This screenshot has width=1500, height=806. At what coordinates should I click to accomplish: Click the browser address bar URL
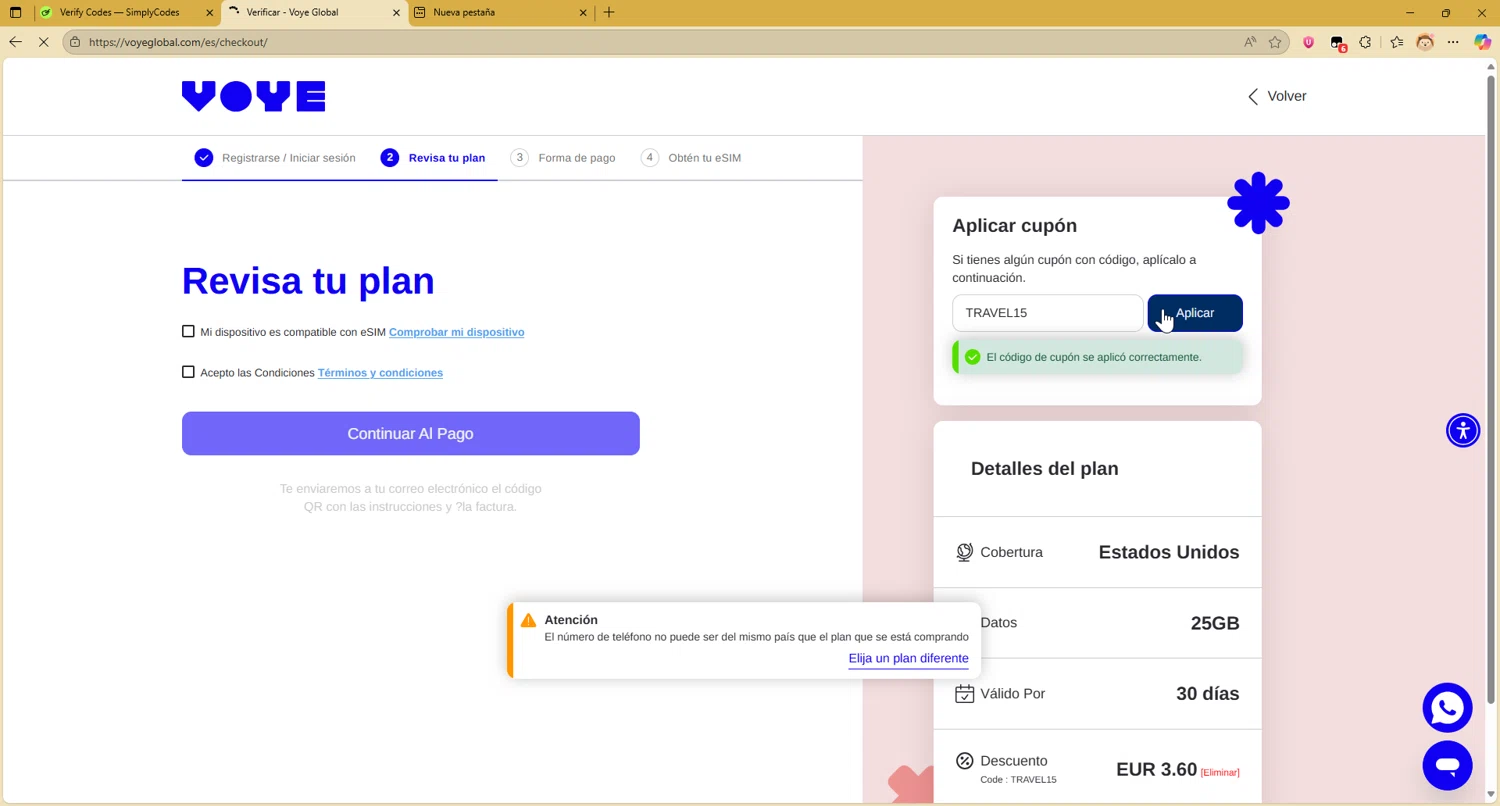pyautogui.click(x=178, y=42)
